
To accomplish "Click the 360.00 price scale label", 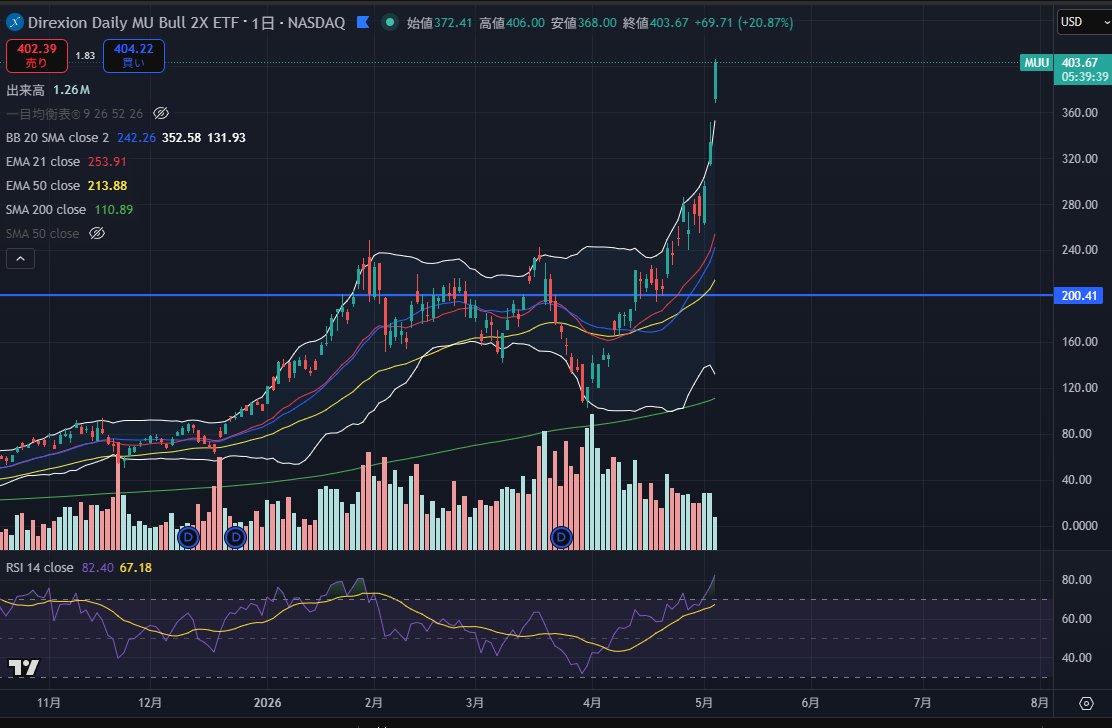I will tap(1079, 113).
